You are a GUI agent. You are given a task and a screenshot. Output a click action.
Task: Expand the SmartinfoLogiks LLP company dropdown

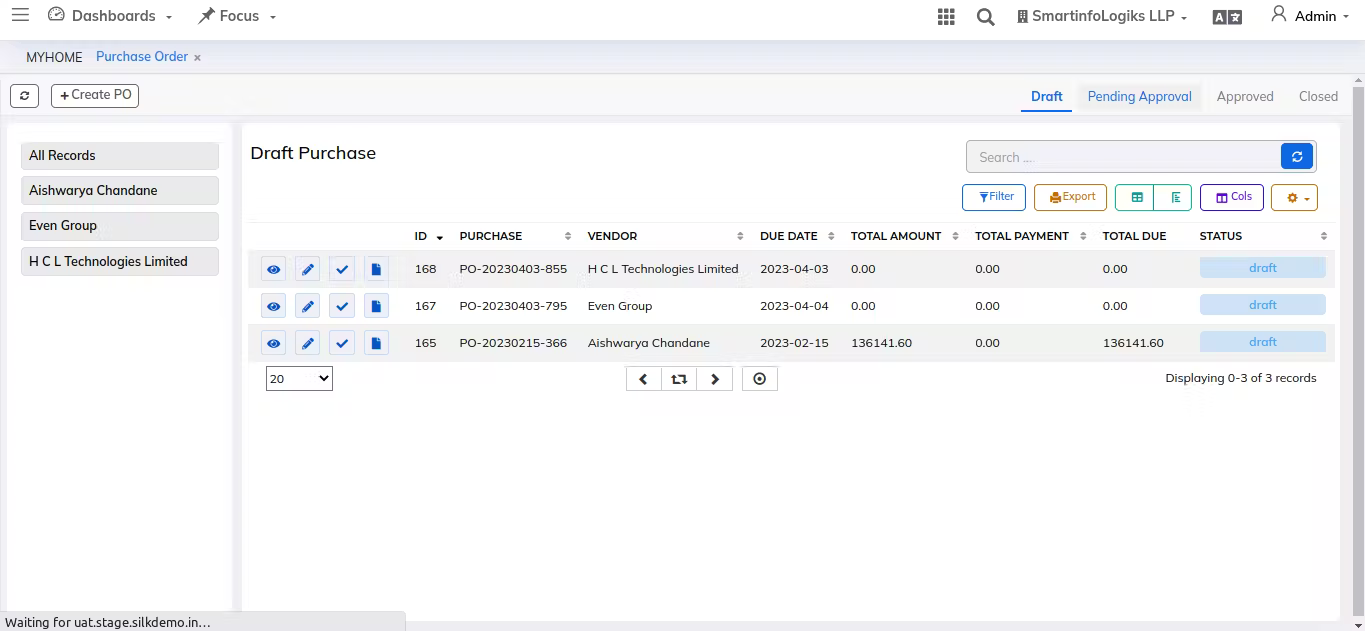[1102, 16]
